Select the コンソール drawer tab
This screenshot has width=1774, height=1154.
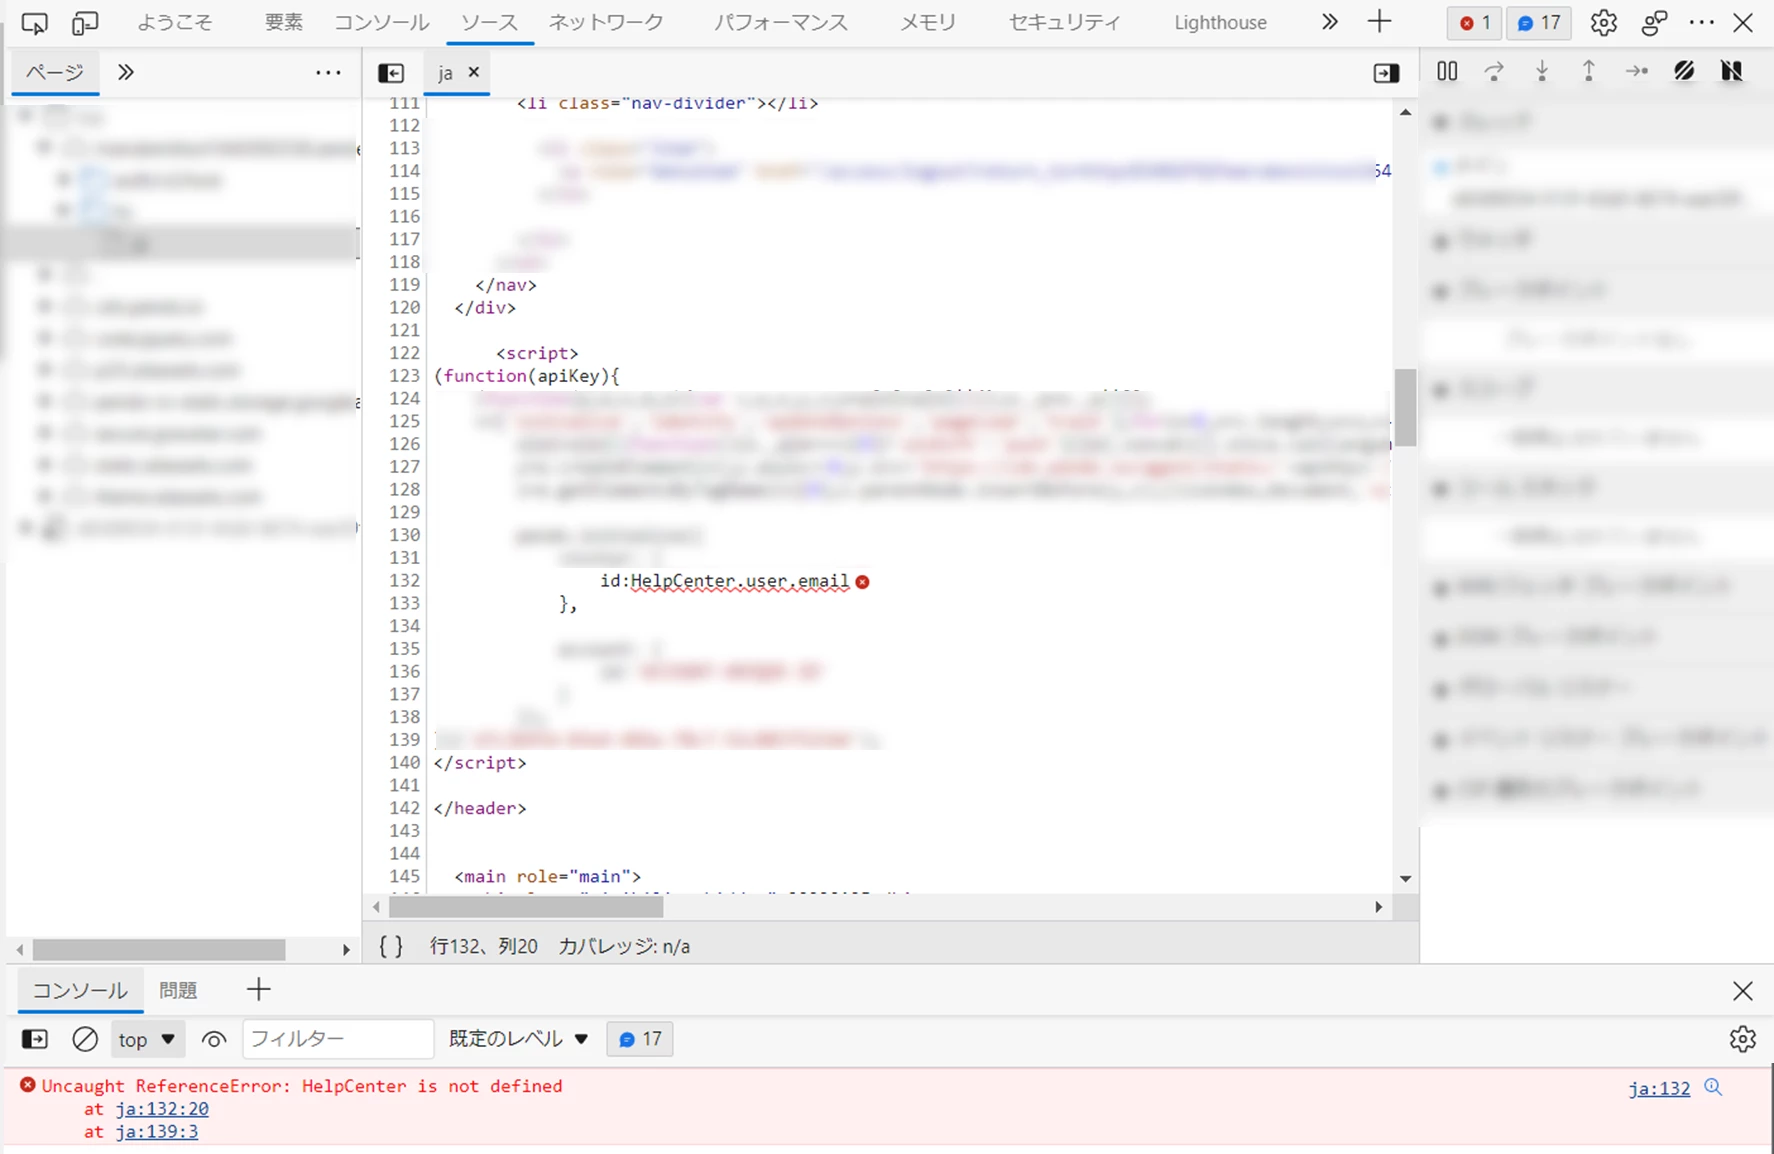click(x=80, y=990)
